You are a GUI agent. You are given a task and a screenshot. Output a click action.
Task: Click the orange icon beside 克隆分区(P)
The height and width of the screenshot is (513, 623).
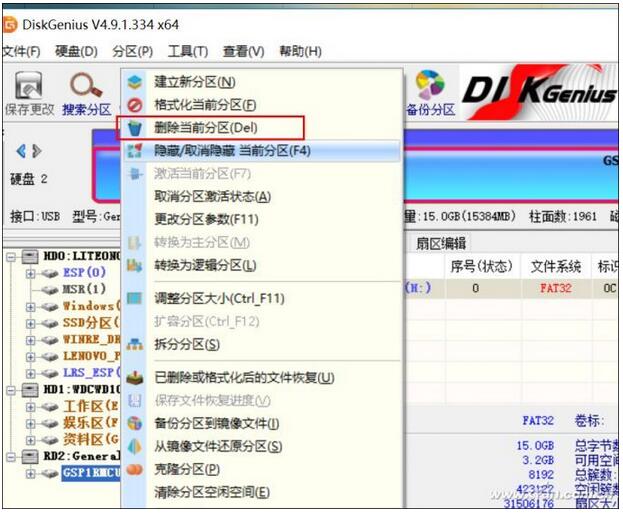135,469
